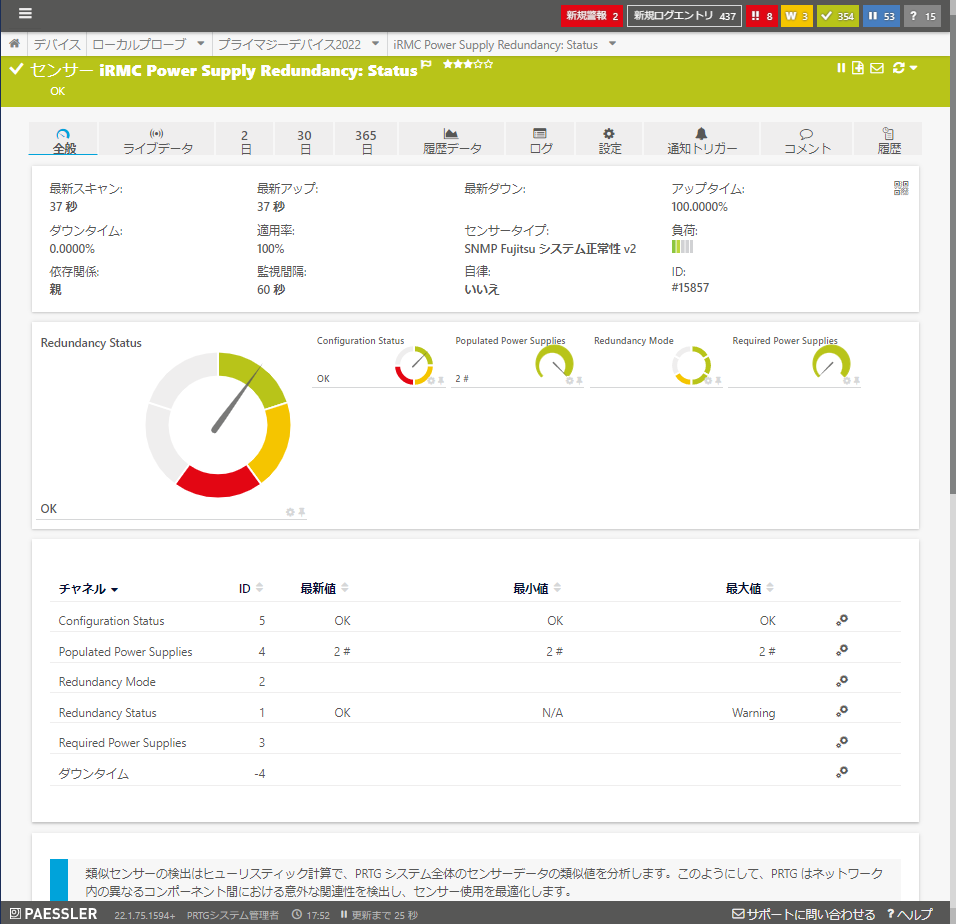Toggle pin on Required Power Supplies gauge
This screenshot has width=956, height=924.
pos(857,380)
